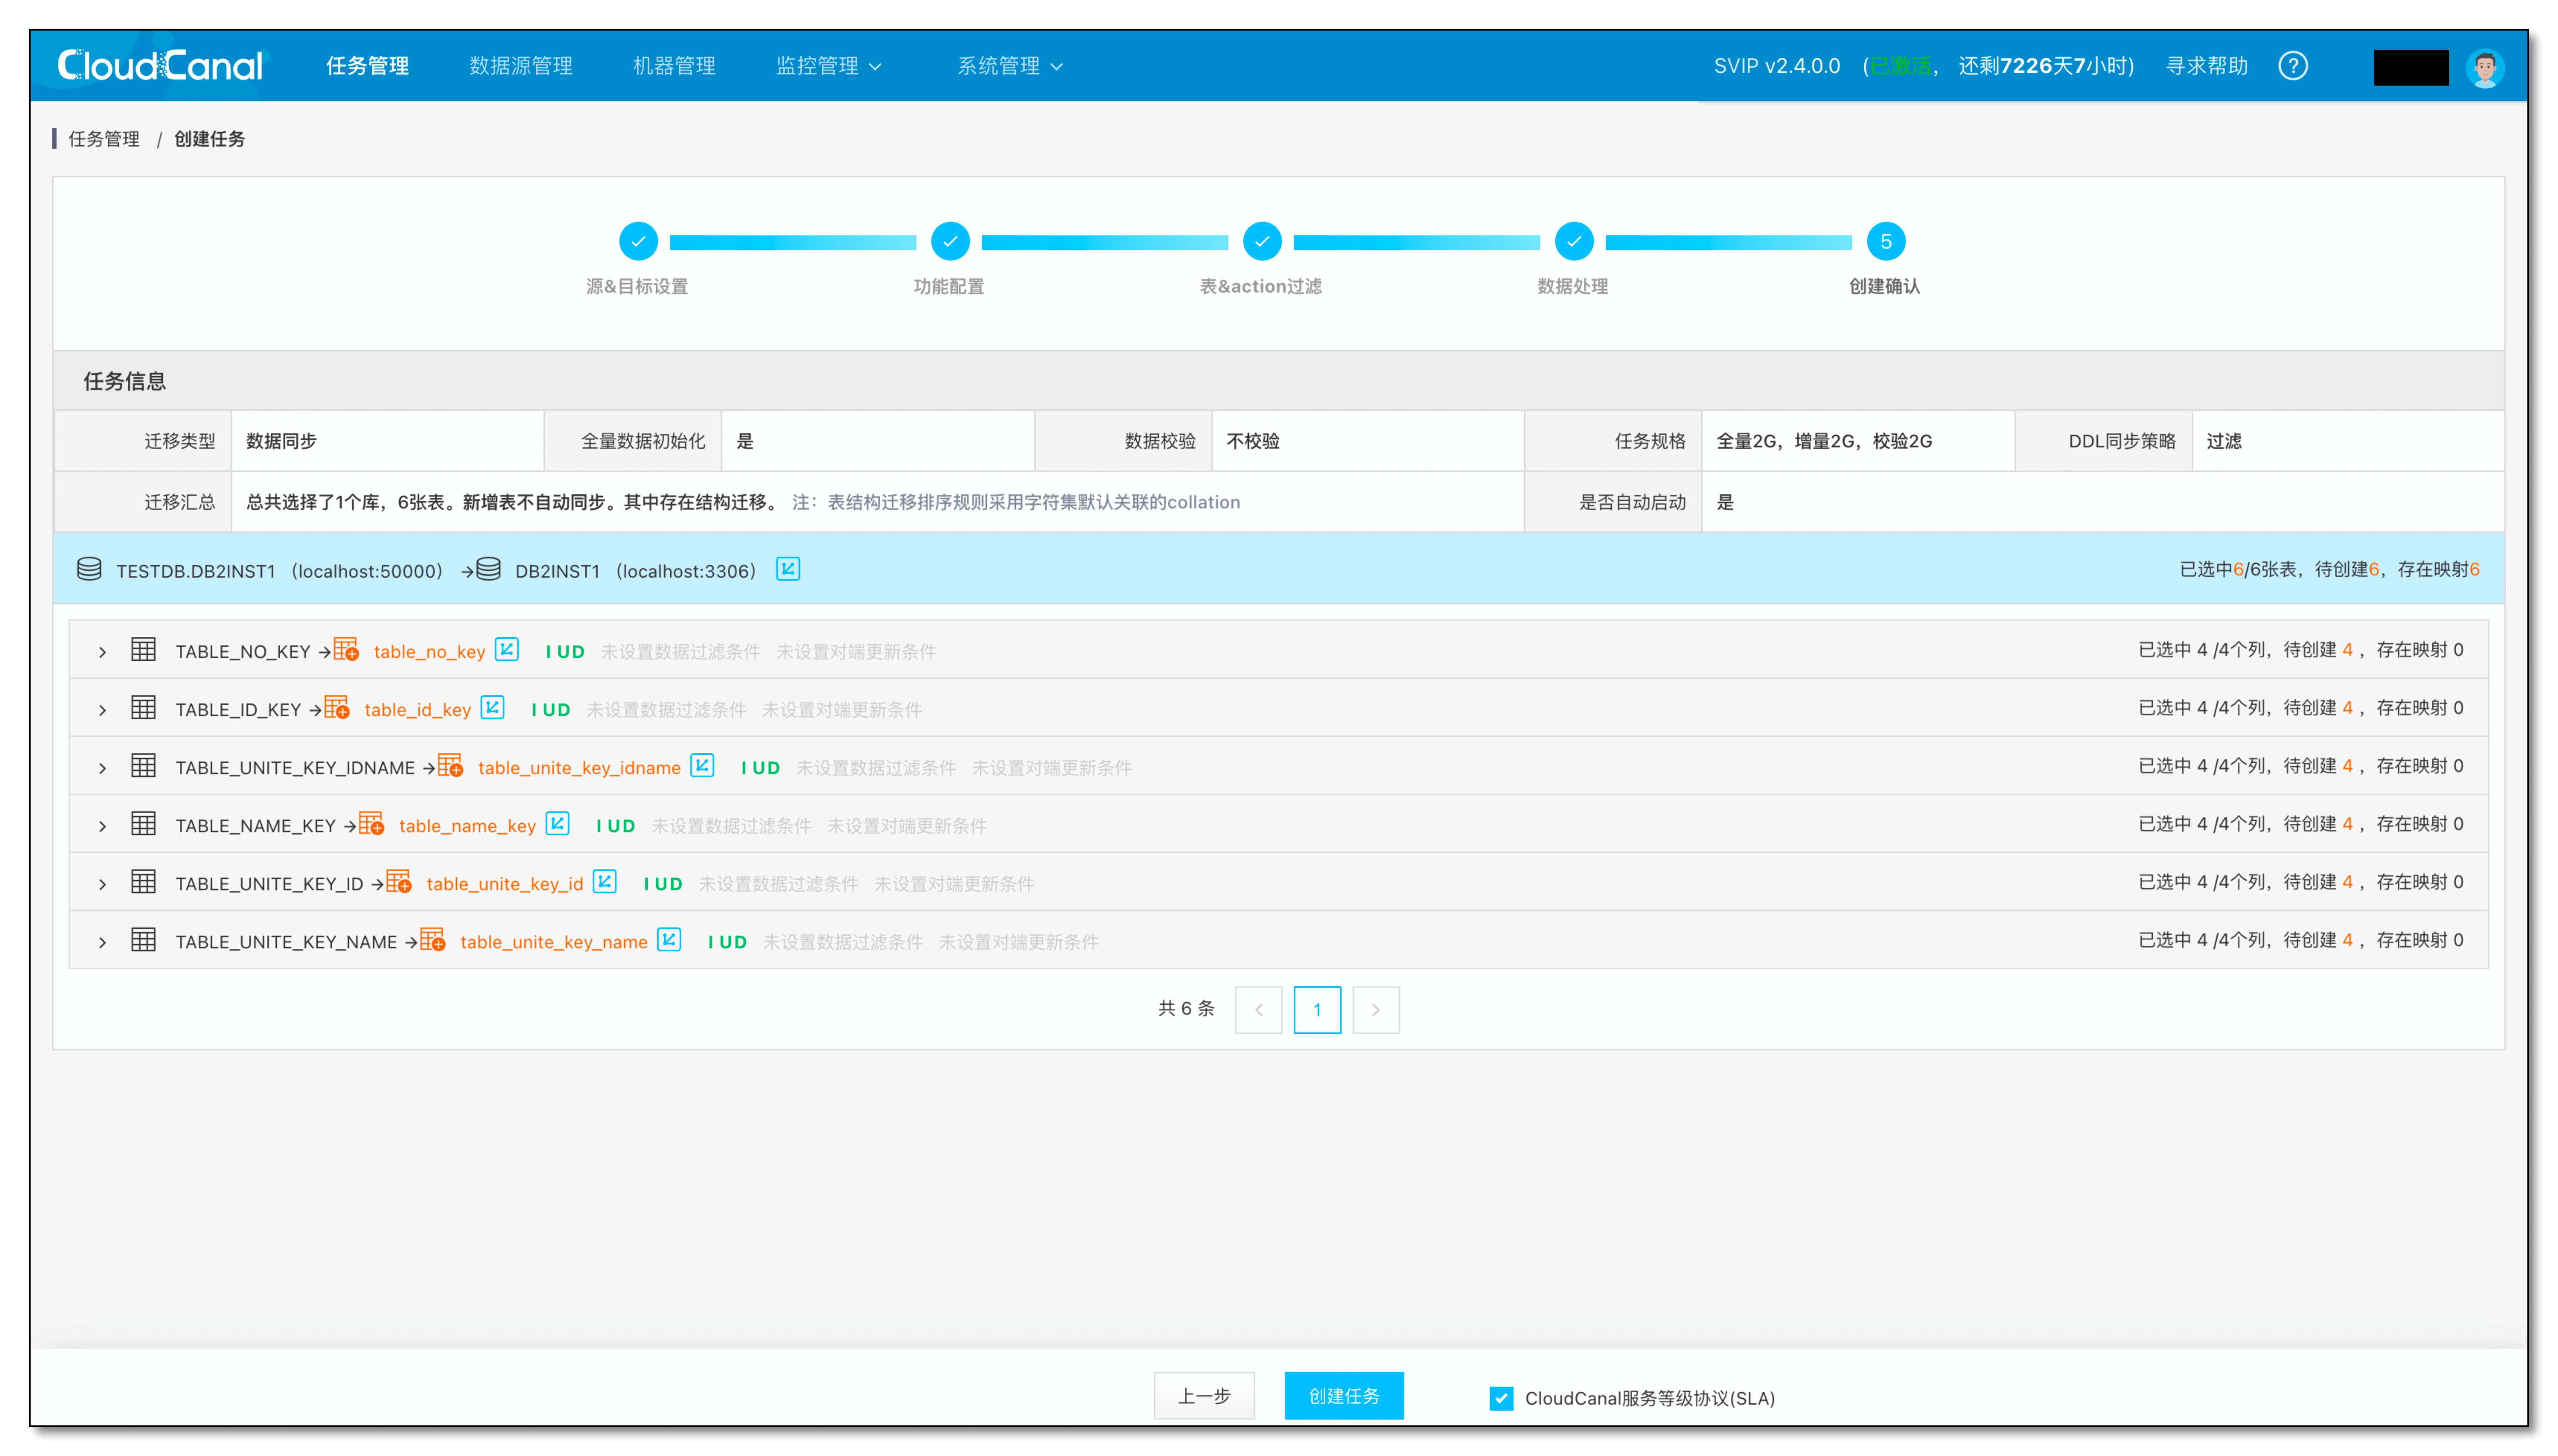Click edit icon beside table_unite_key_name
The image size is (2558, 1456).
(669, 940)
